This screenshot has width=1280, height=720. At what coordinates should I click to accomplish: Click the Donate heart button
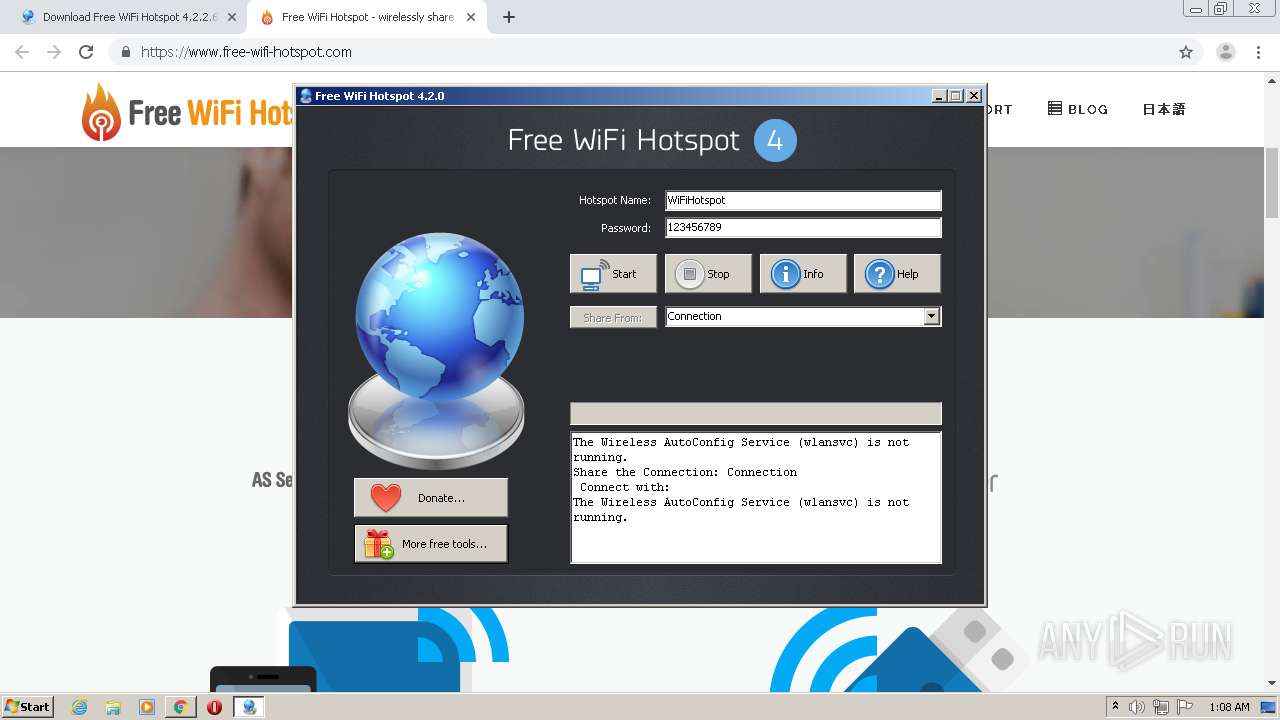[431, 497]
